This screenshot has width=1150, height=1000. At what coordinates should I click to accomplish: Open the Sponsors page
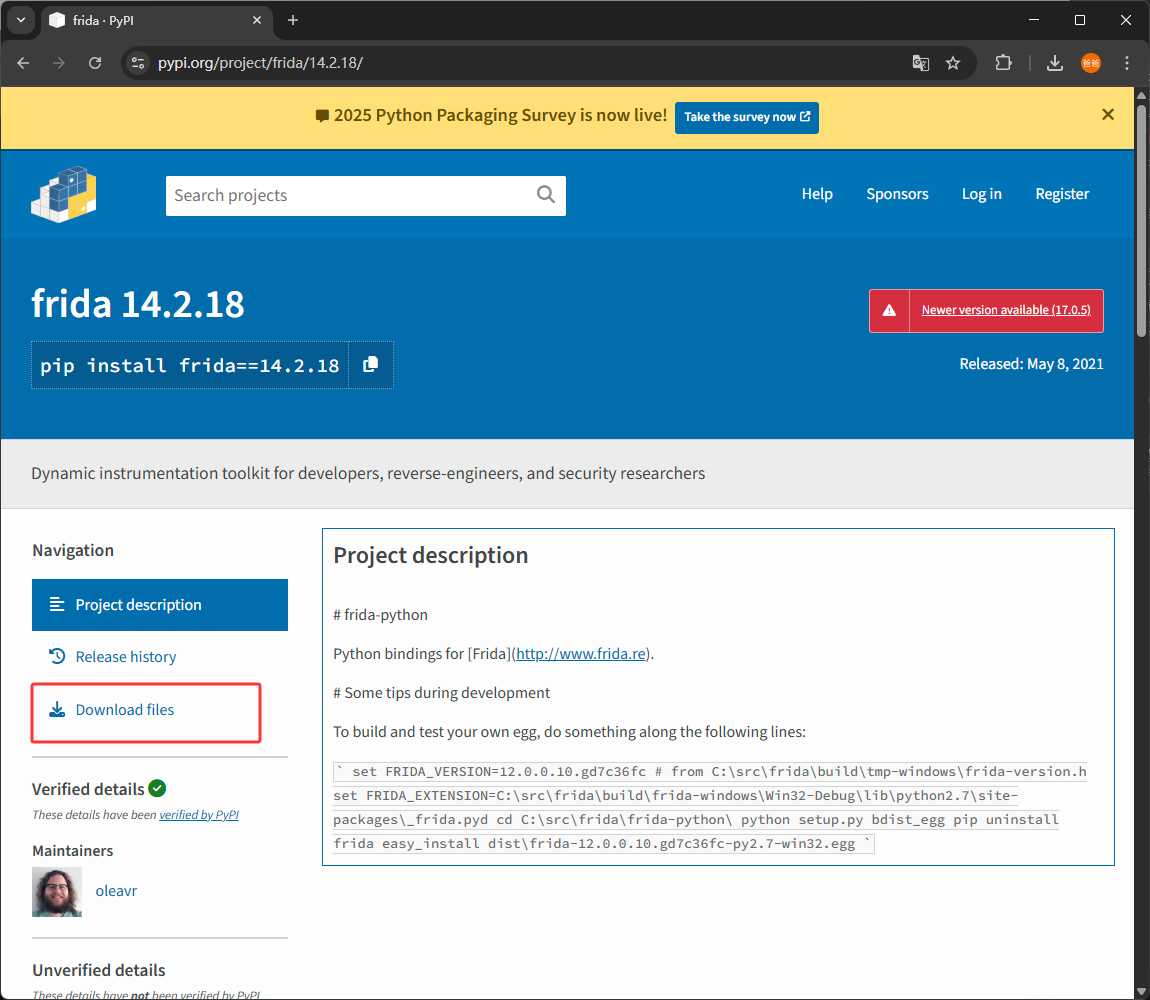[x=897, y=194]
